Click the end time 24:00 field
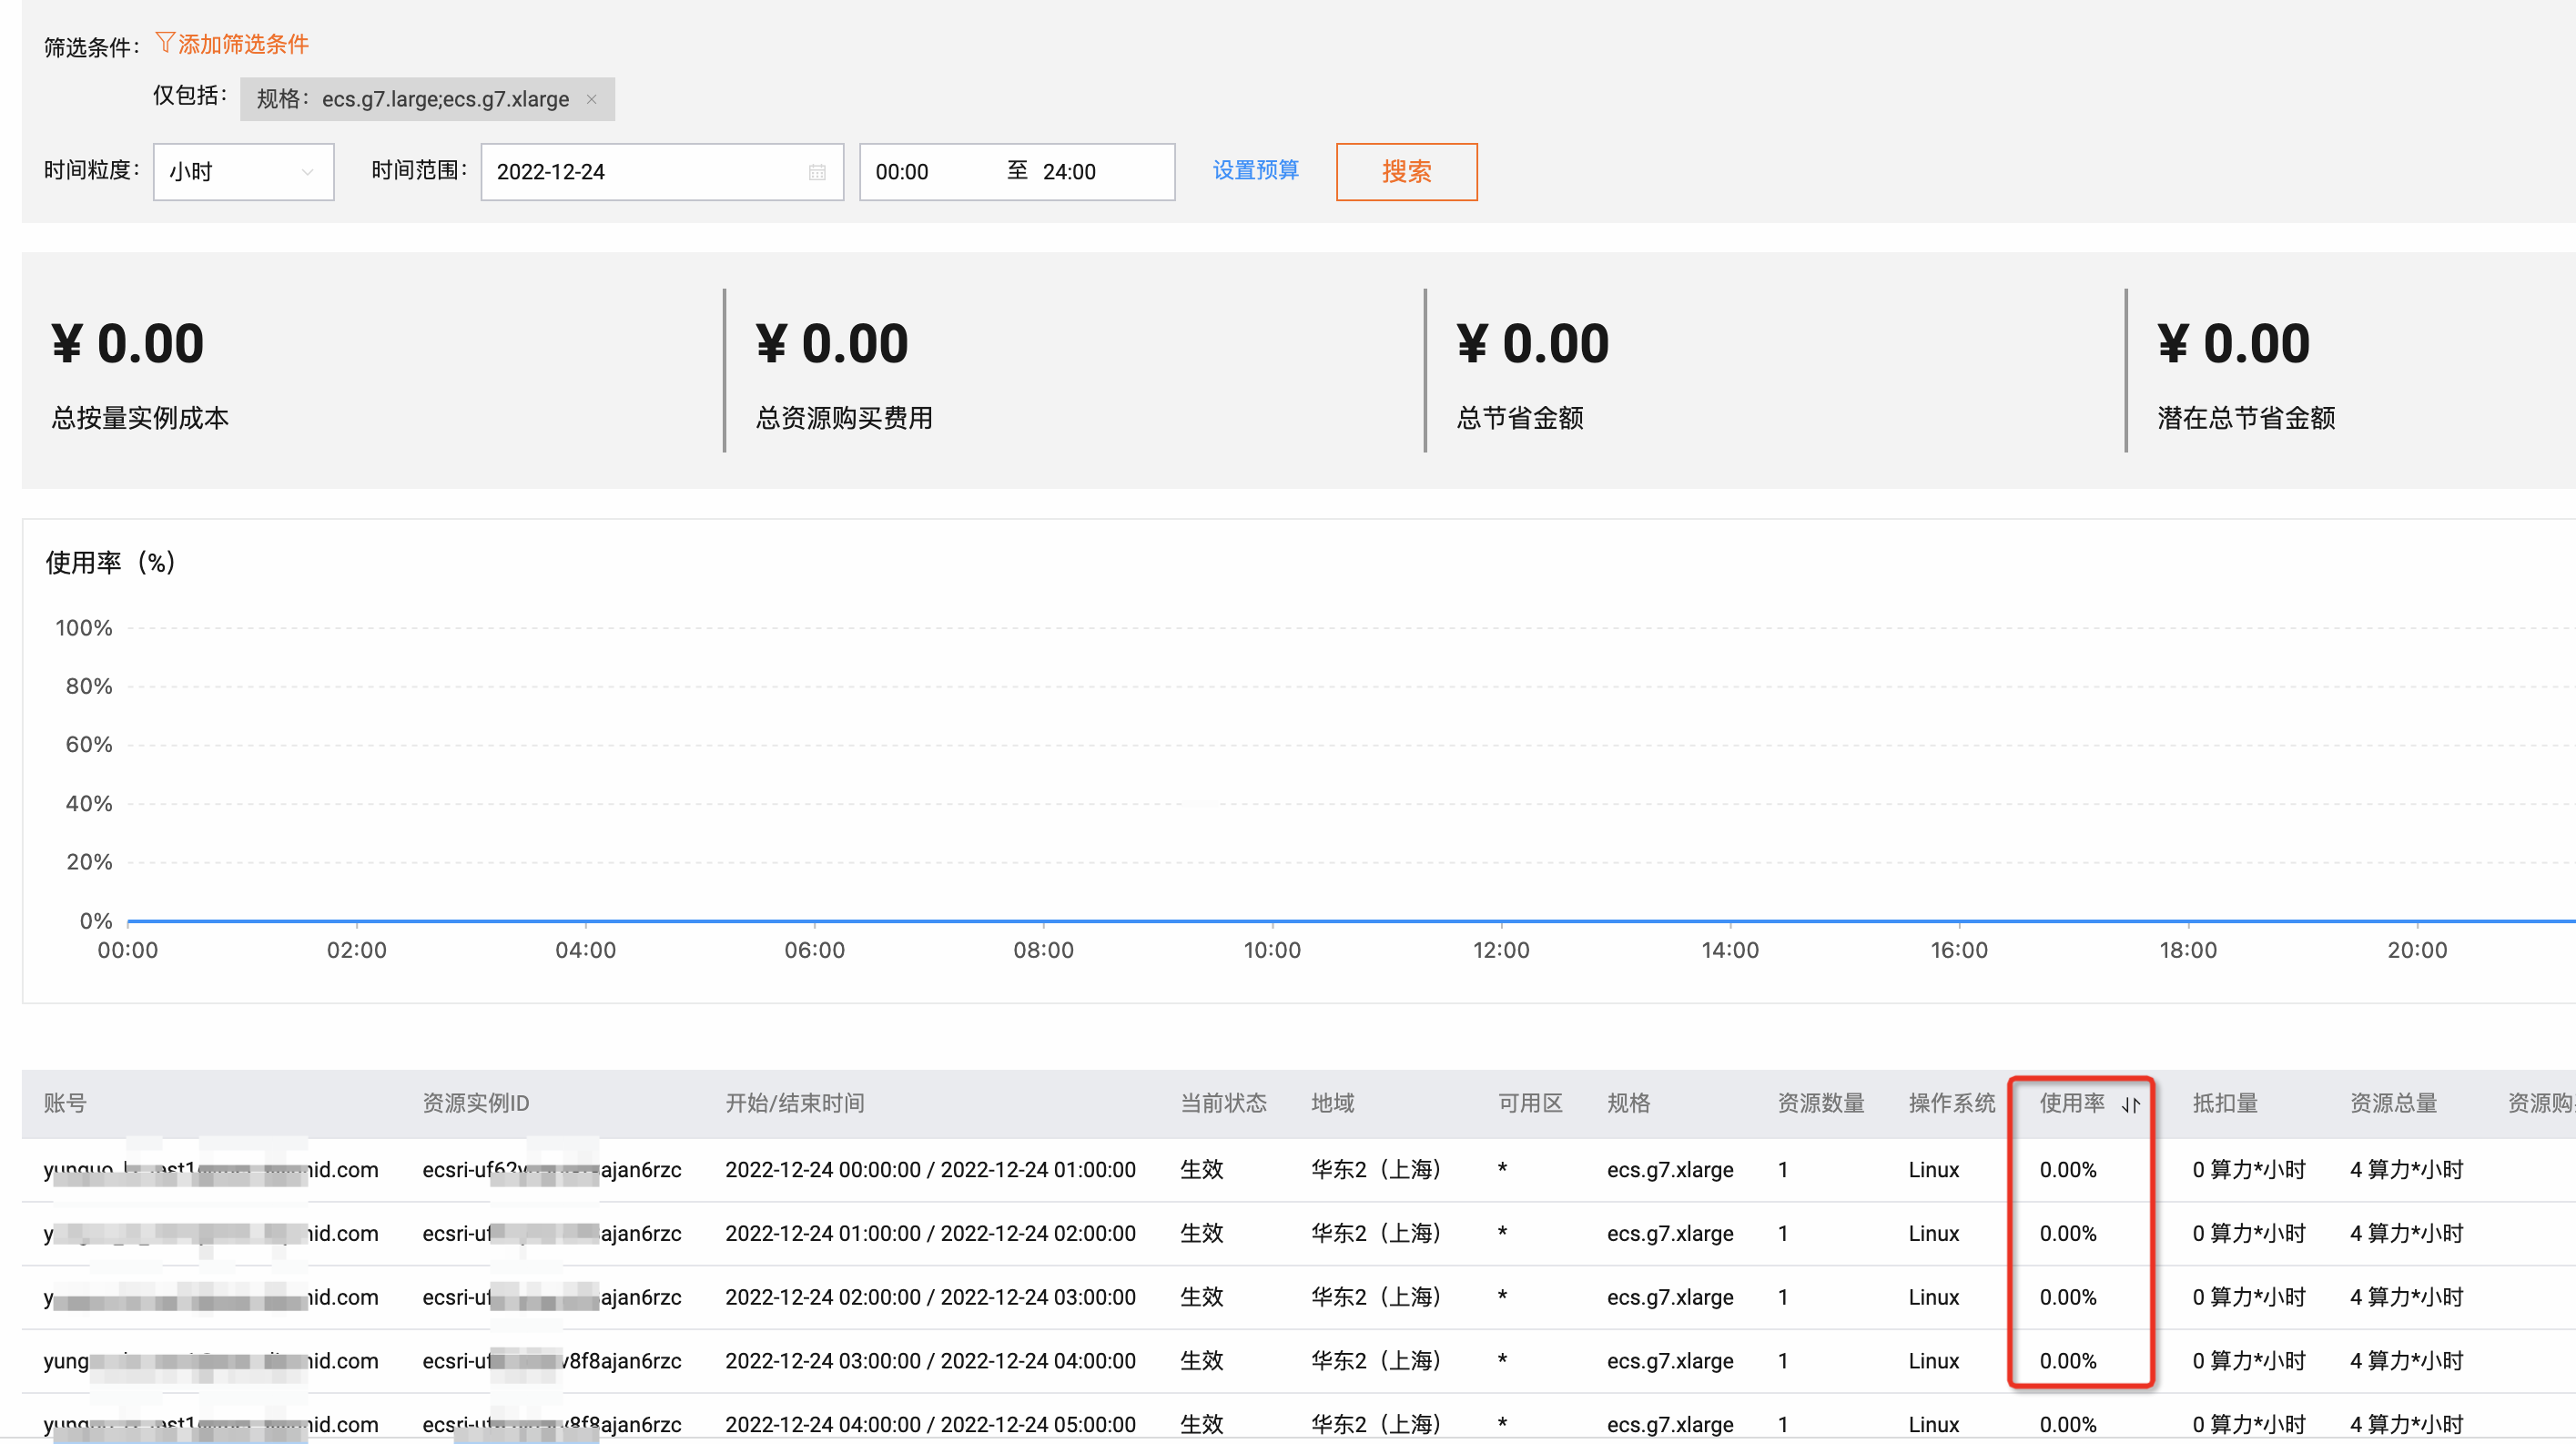Screen dimensions: 2576x1444 tap(1069, 172)
